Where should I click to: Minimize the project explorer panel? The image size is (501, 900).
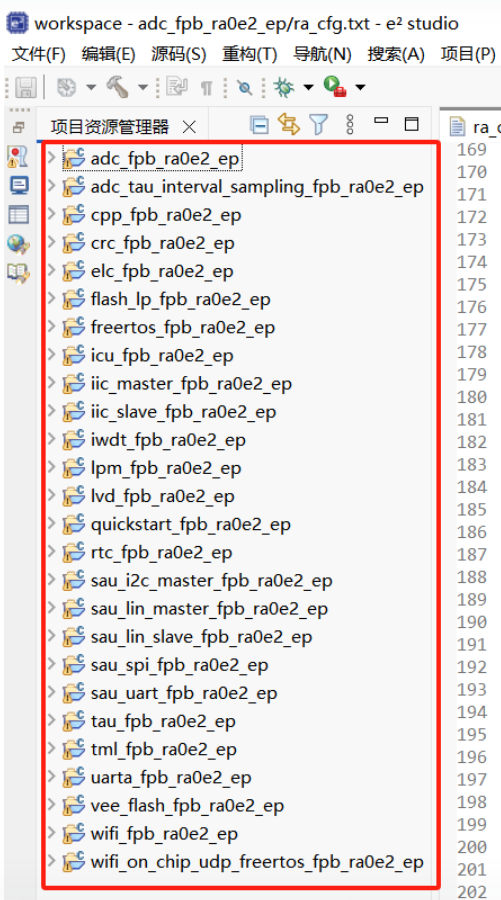point(381,121)
